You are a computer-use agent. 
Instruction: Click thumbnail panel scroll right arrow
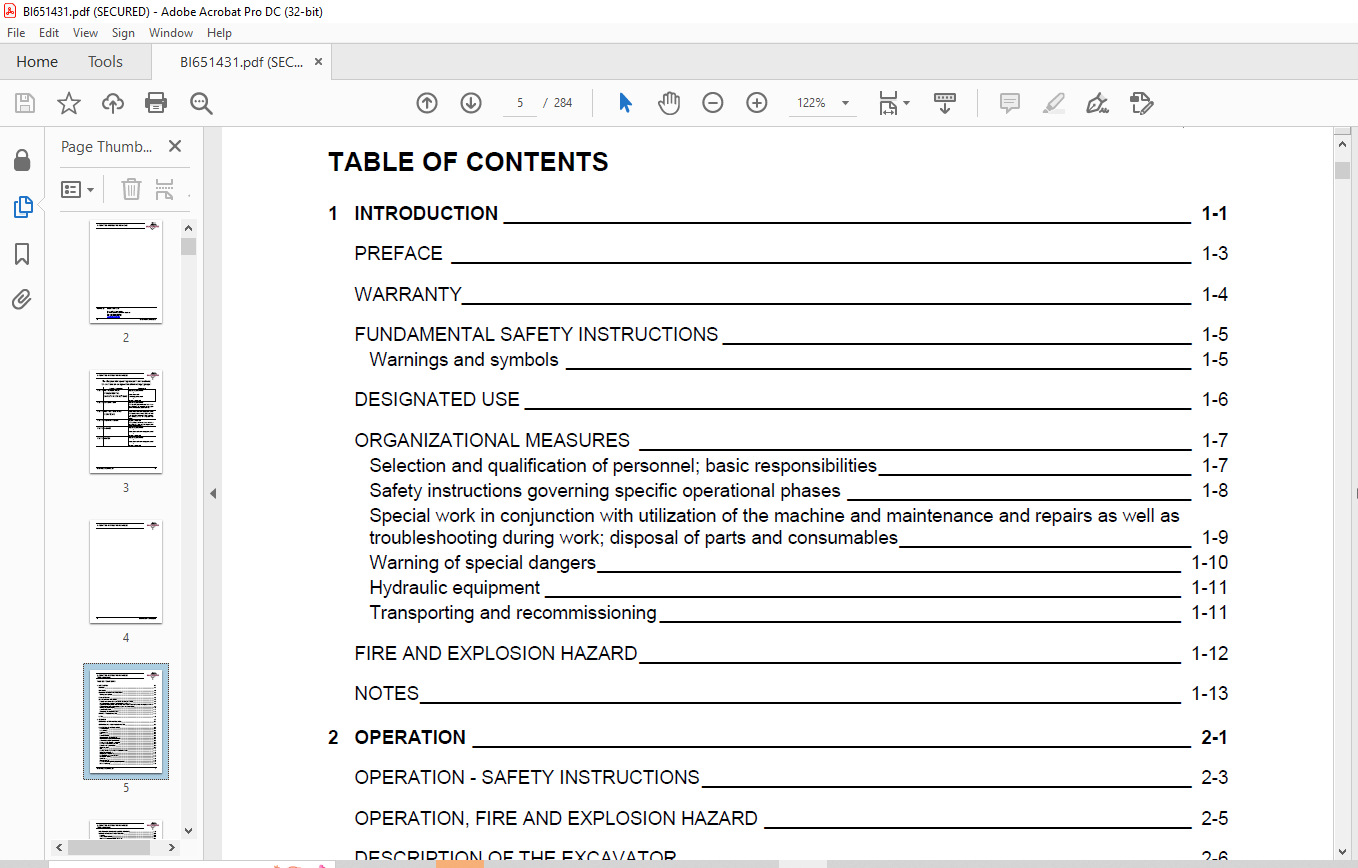click(x=174, y=847)
